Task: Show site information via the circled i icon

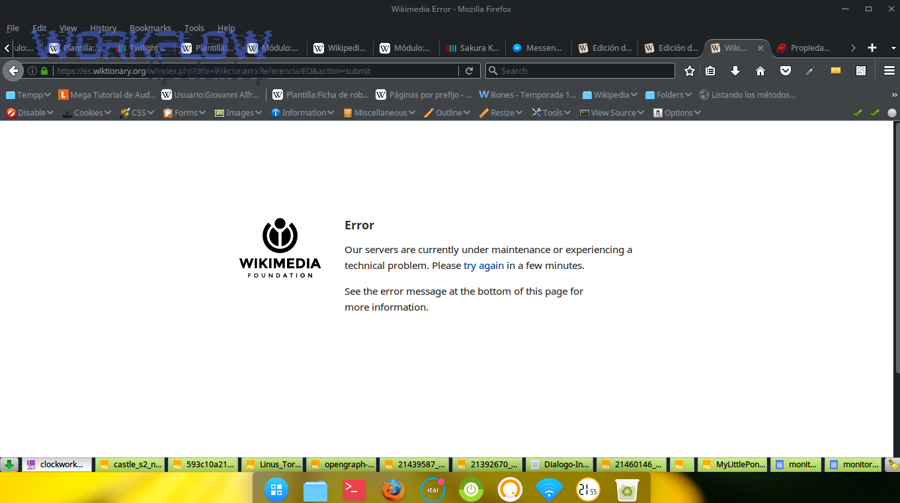Action: (32, 71)
